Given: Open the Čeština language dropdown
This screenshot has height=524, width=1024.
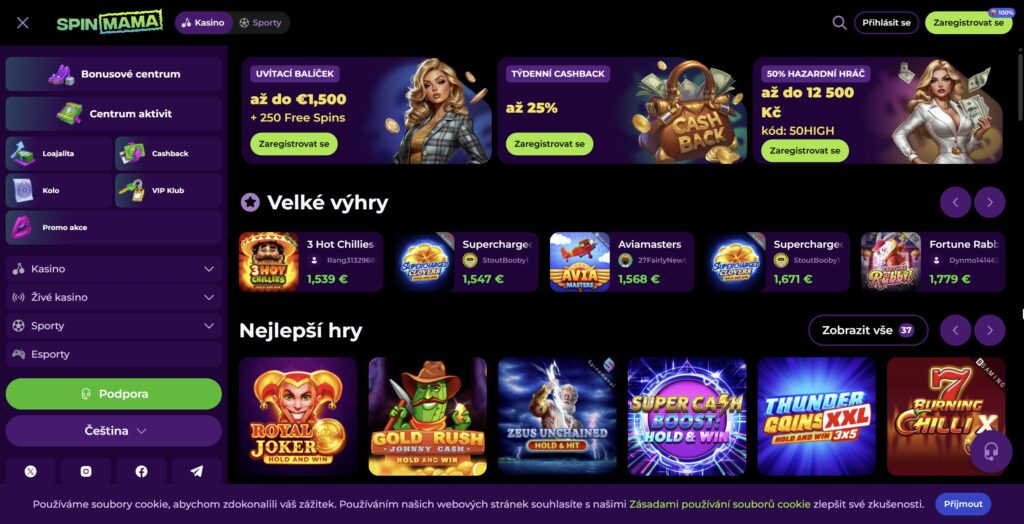Looking at the screenshot, I should coord(114,431).
